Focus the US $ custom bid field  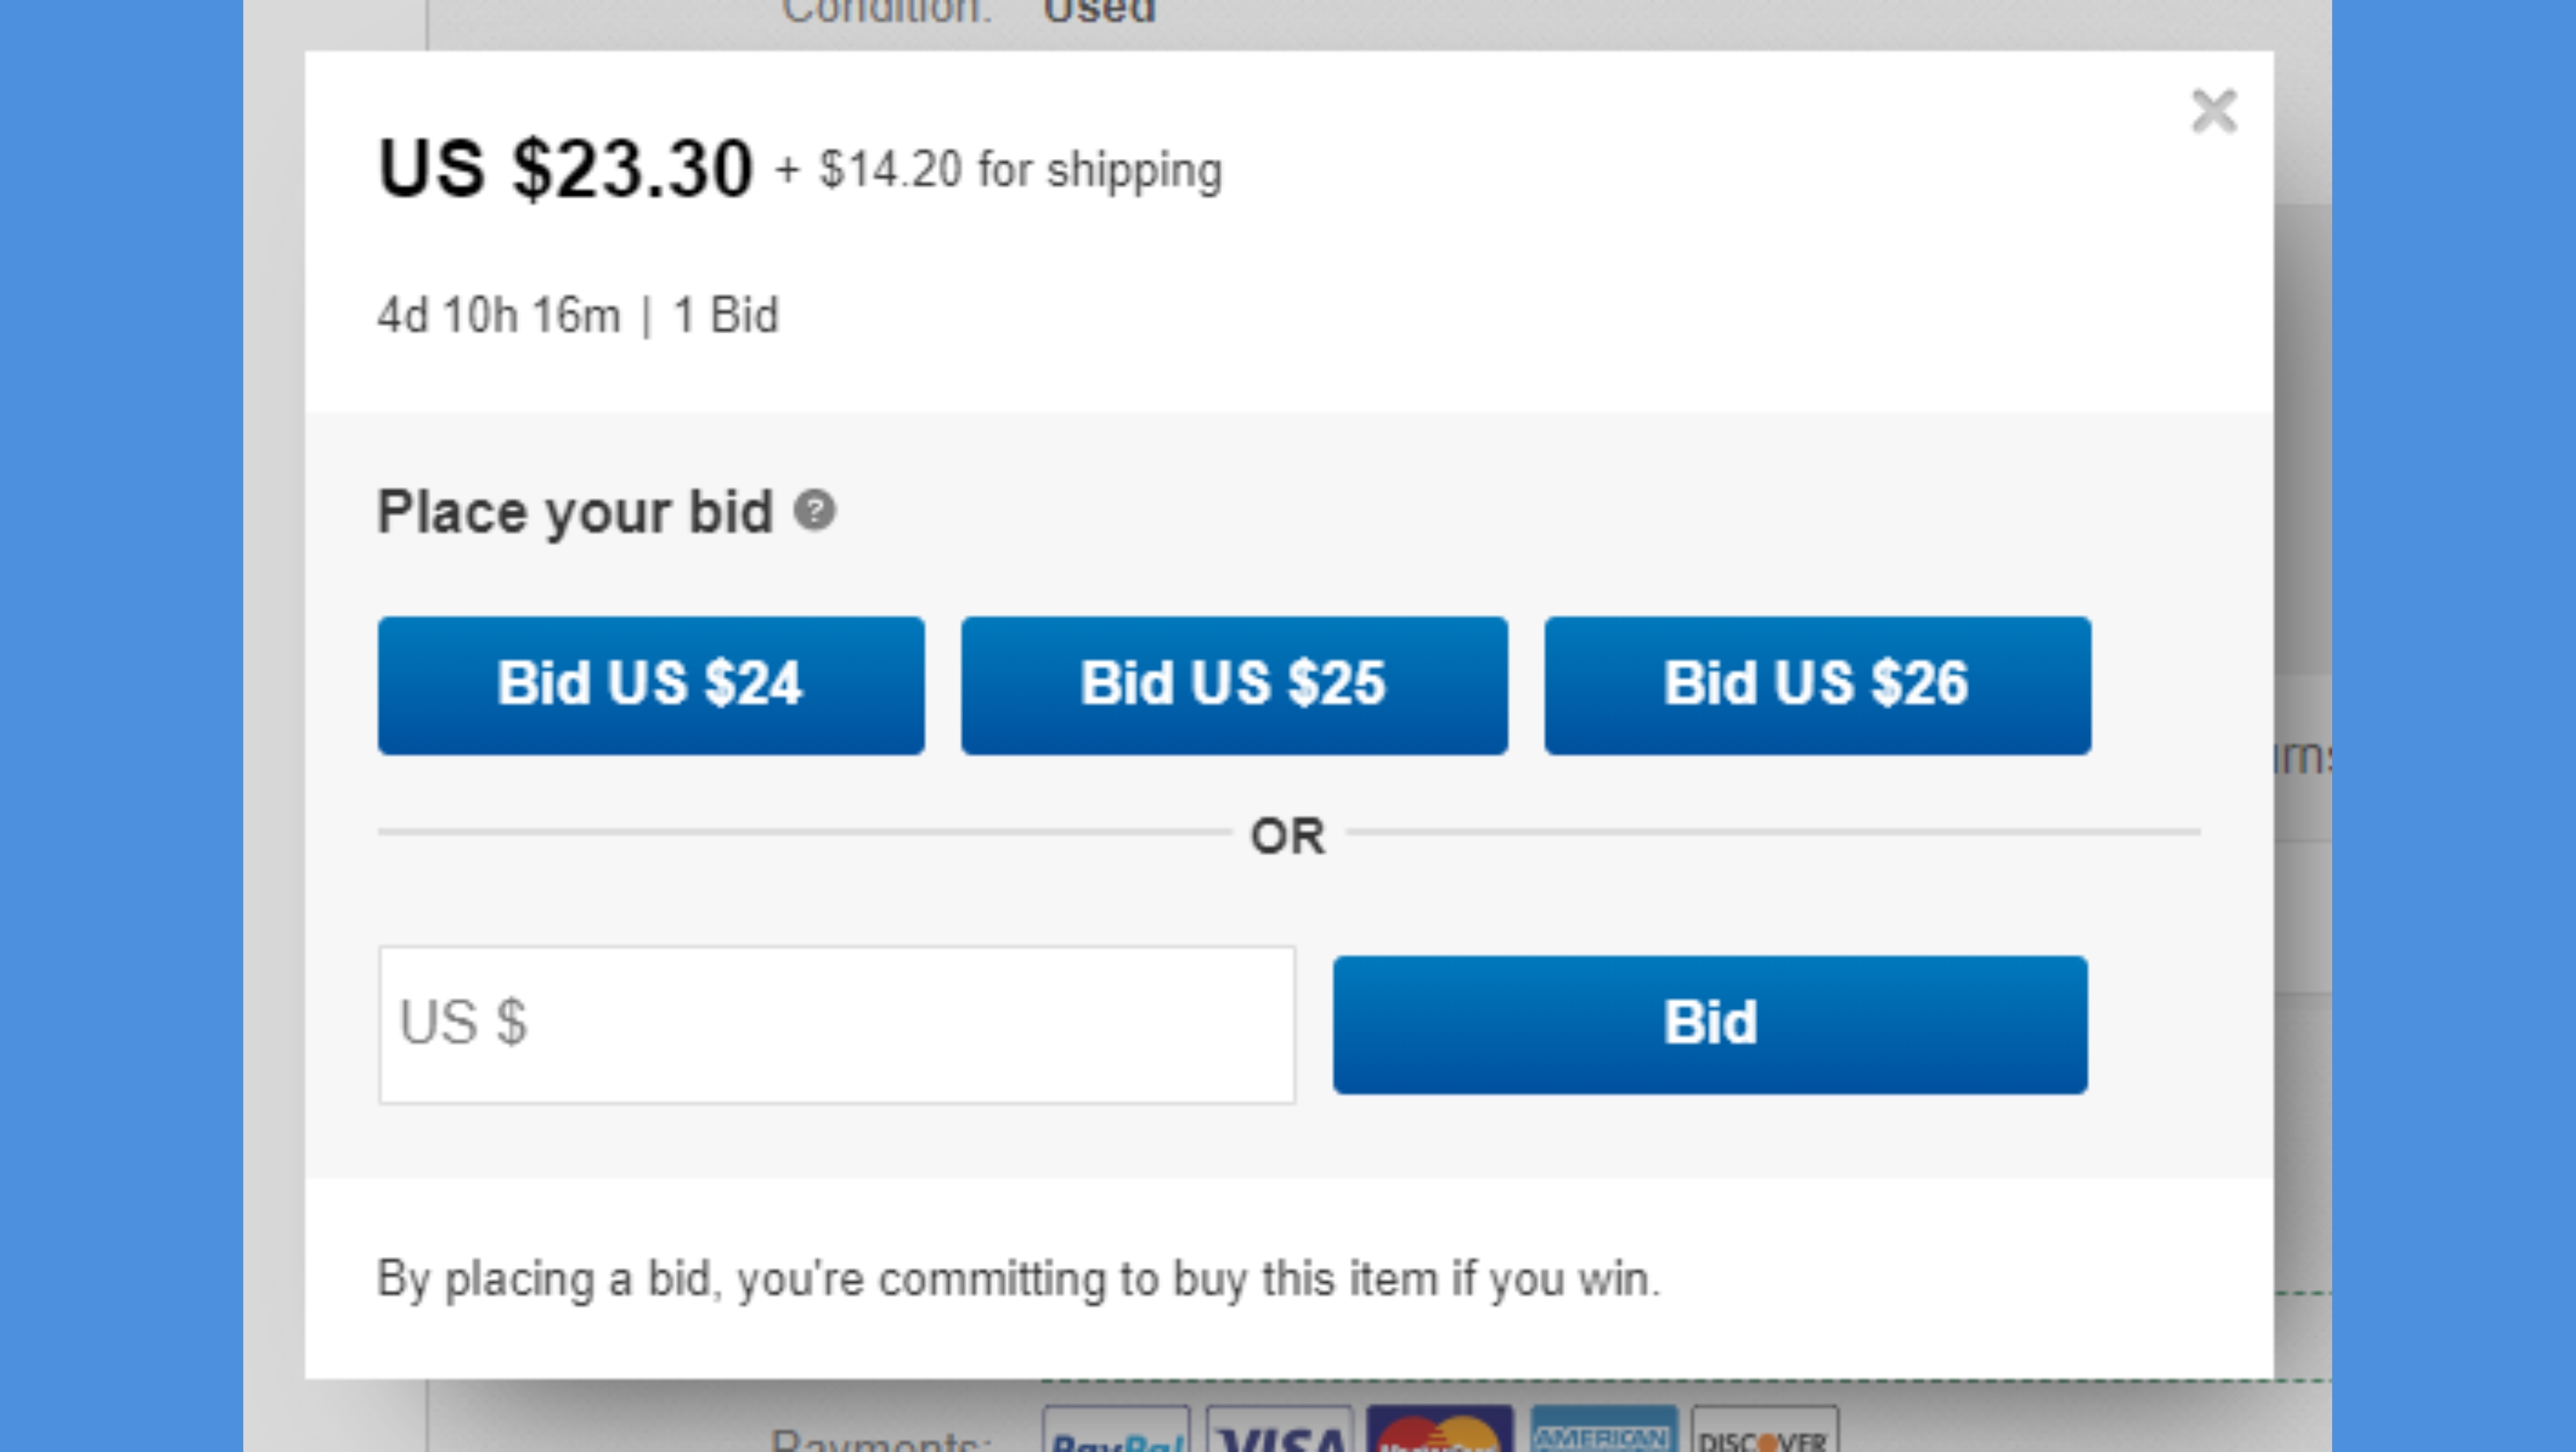(x=837, y=1024)
